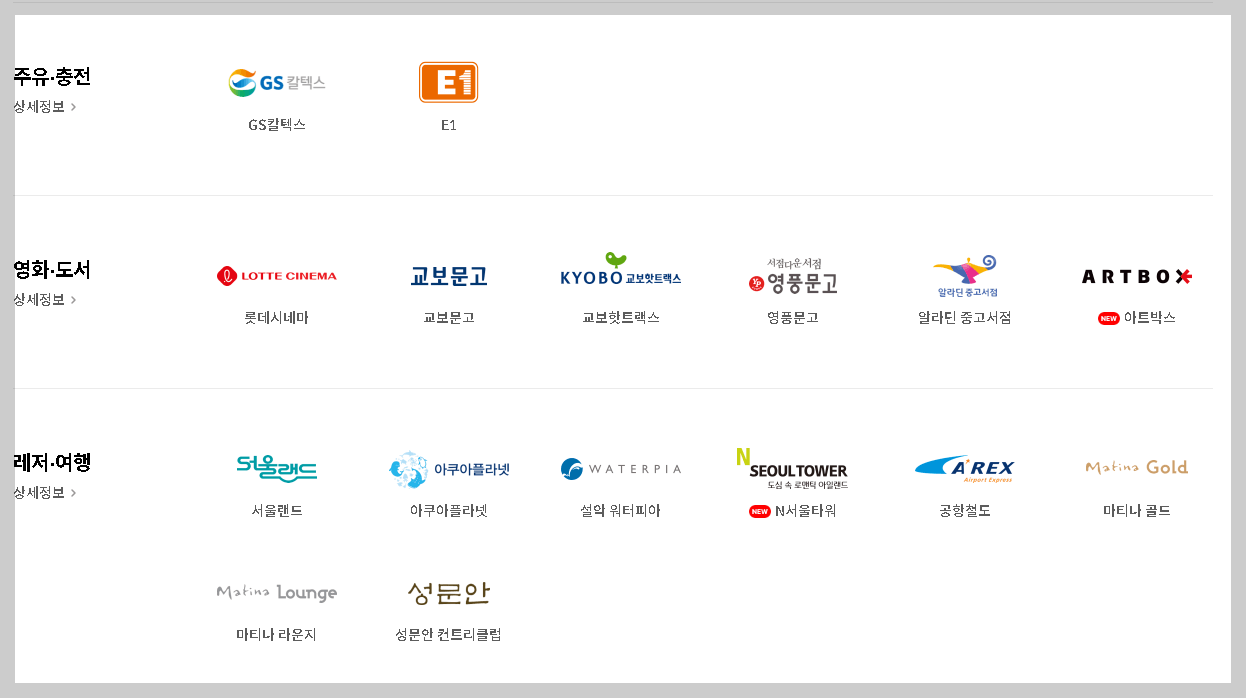Click the 설악 워터피아 caption
Viewport: 1246px width, 698px height.
coord(621,511)
